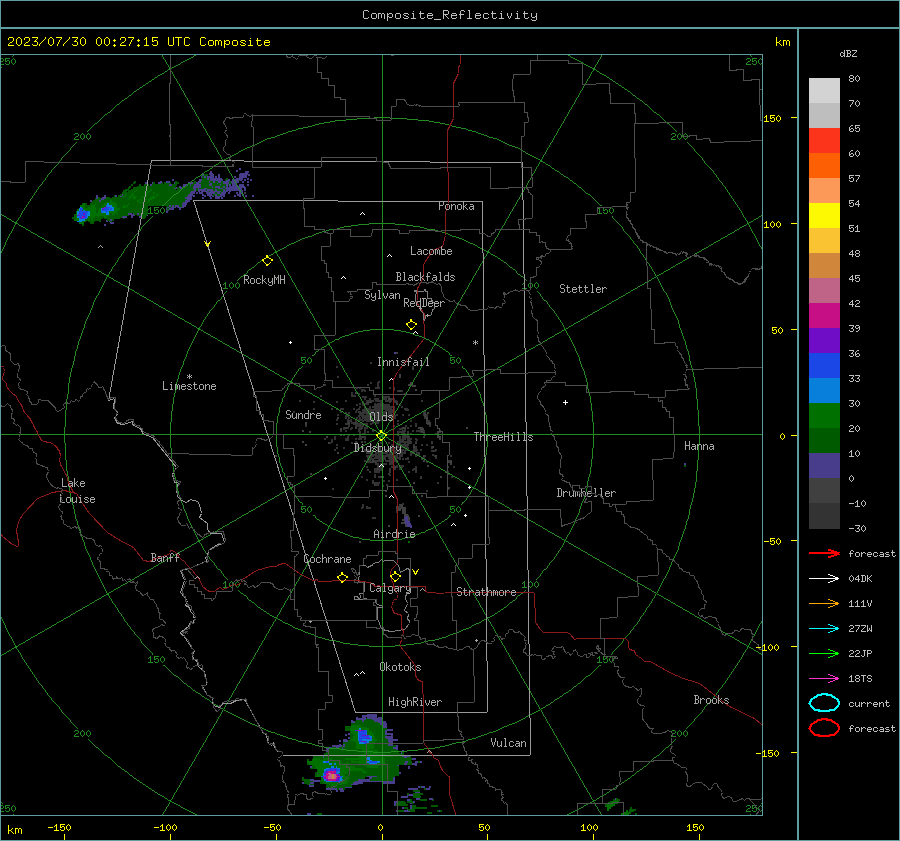Click the yellow diamond marker beside RockyMH

point(267,261)
